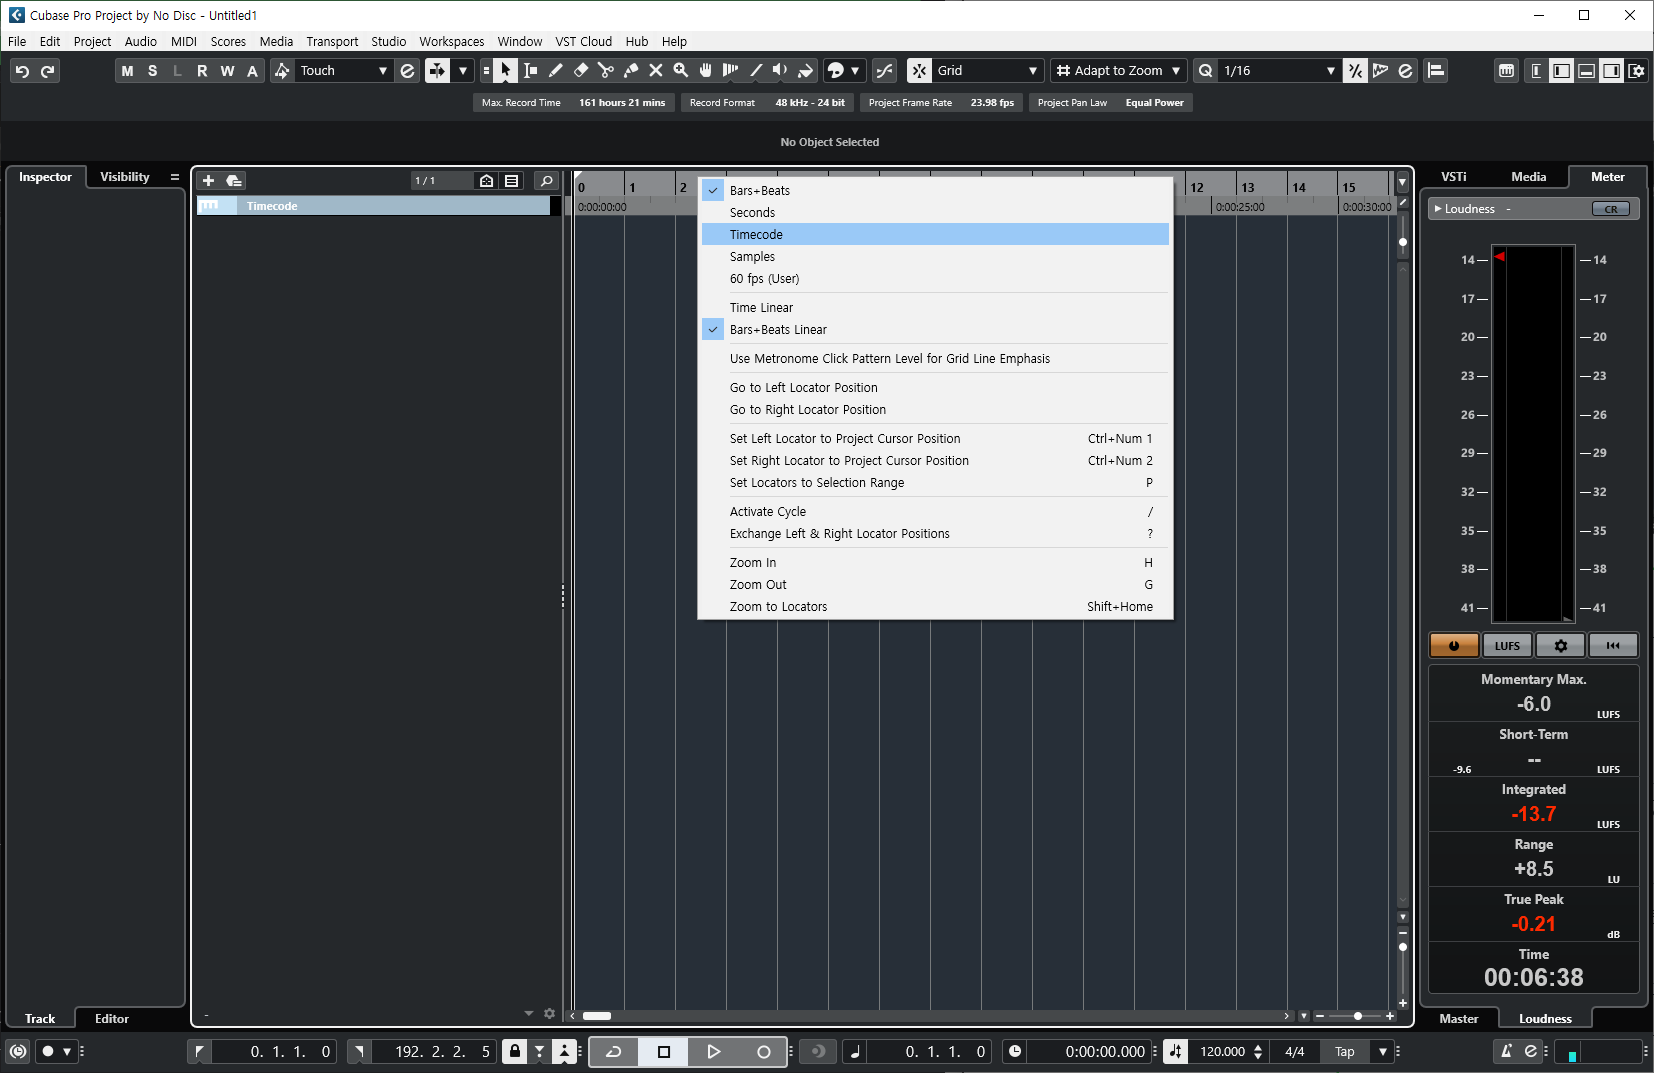
Task: Select the Range Selection tool
Action: point(531,71)
